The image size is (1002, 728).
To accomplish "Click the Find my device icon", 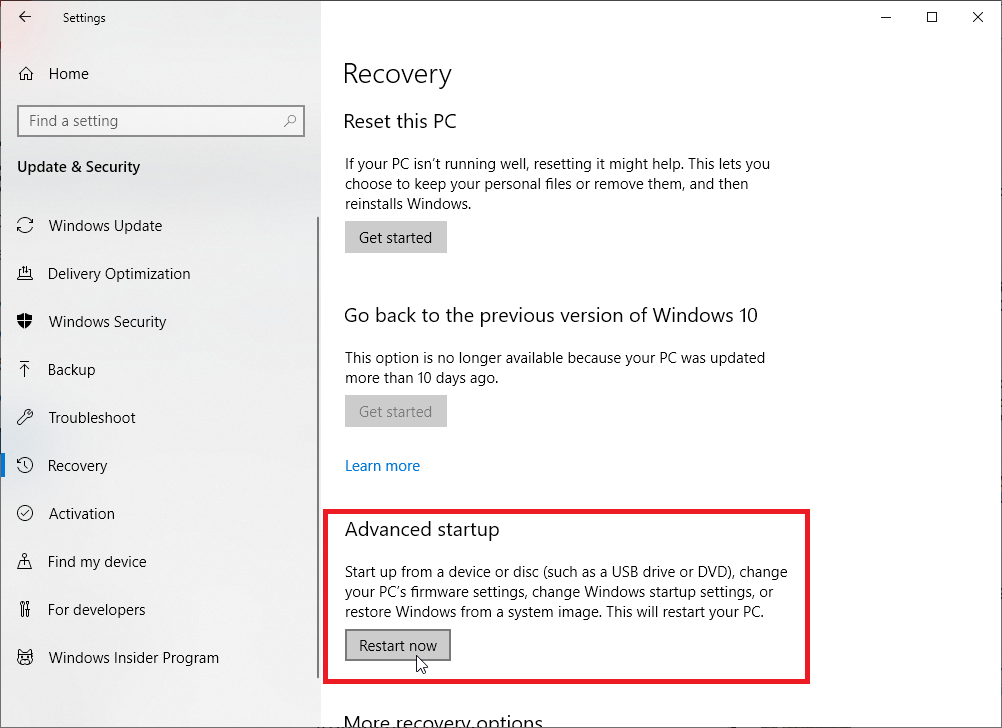I will pyautogui.click(x=26, y=562).
